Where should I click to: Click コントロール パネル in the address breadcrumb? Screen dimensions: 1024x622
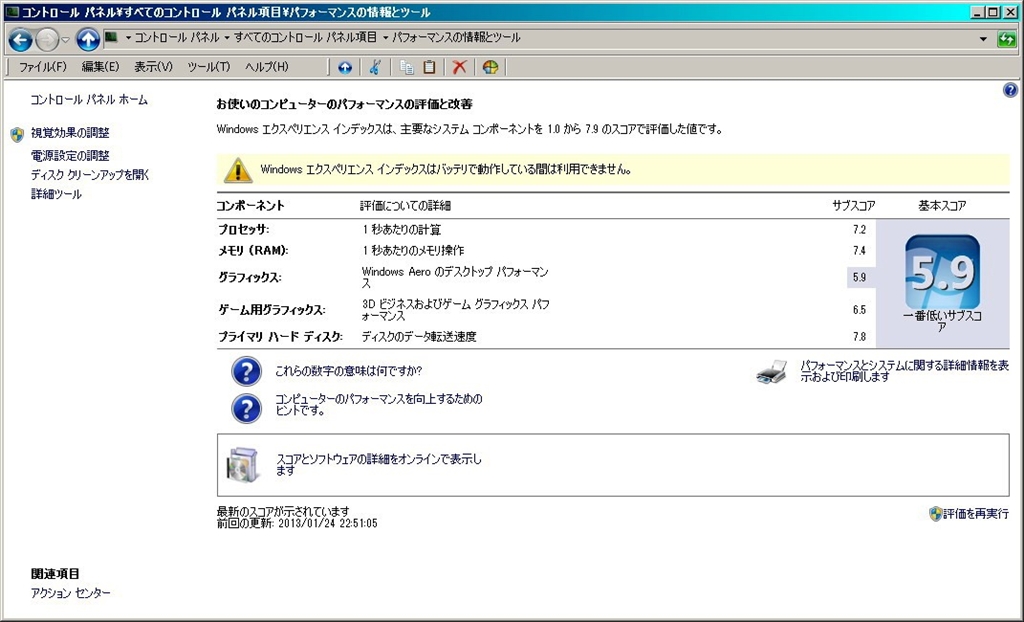pyautogui.click(x=177, y=38)
